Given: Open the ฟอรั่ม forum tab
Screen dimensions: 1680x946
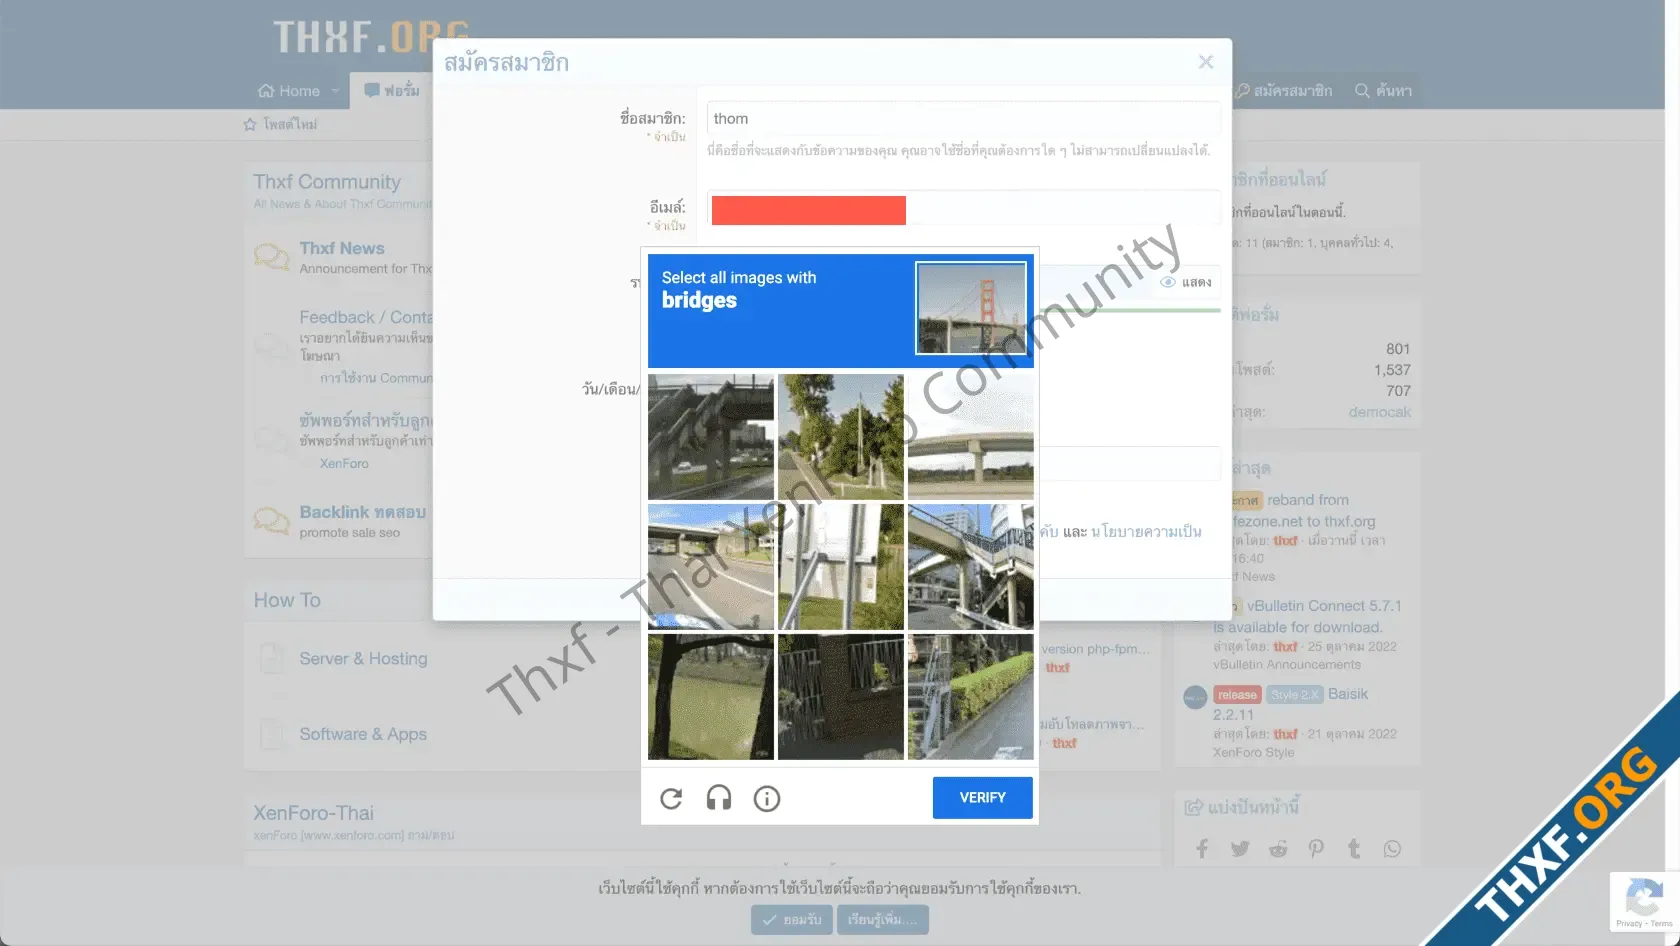Looking at the screenshot, I should point(392,91).
